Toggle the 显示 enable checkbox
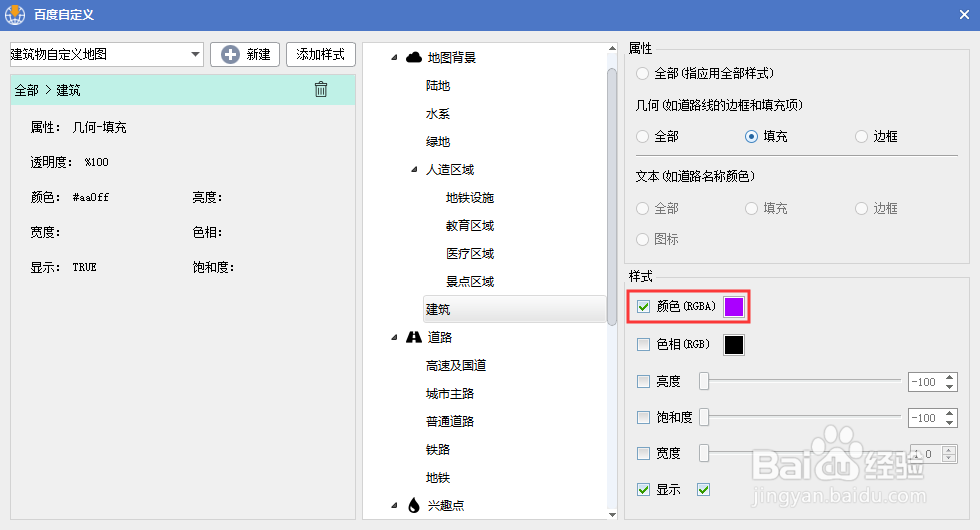Image resolution: width=980 pixels, height=530 pixels. (643, 489)
